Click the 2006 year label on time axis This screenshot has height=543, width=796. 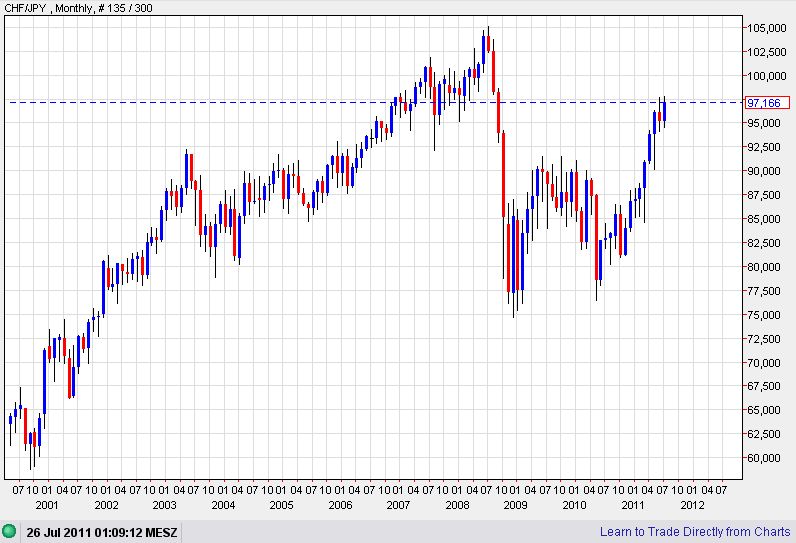click(x=340, y=505)
